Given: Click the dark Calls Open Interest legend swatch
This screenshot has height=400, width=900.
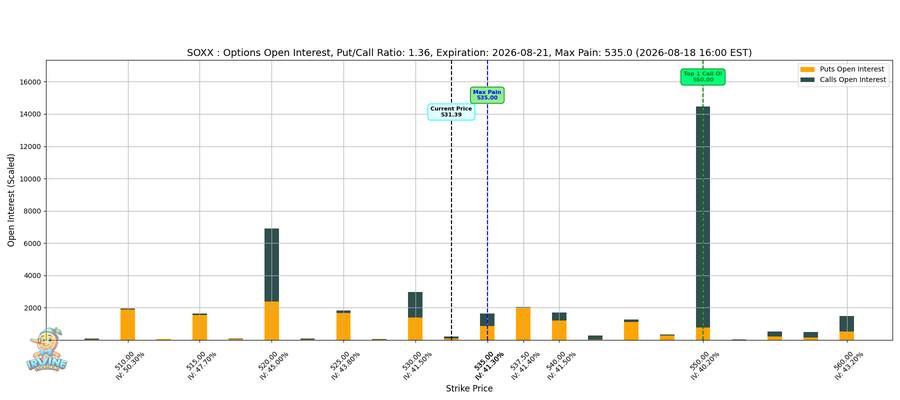Looking at the screenshot, I should point(808,80).
